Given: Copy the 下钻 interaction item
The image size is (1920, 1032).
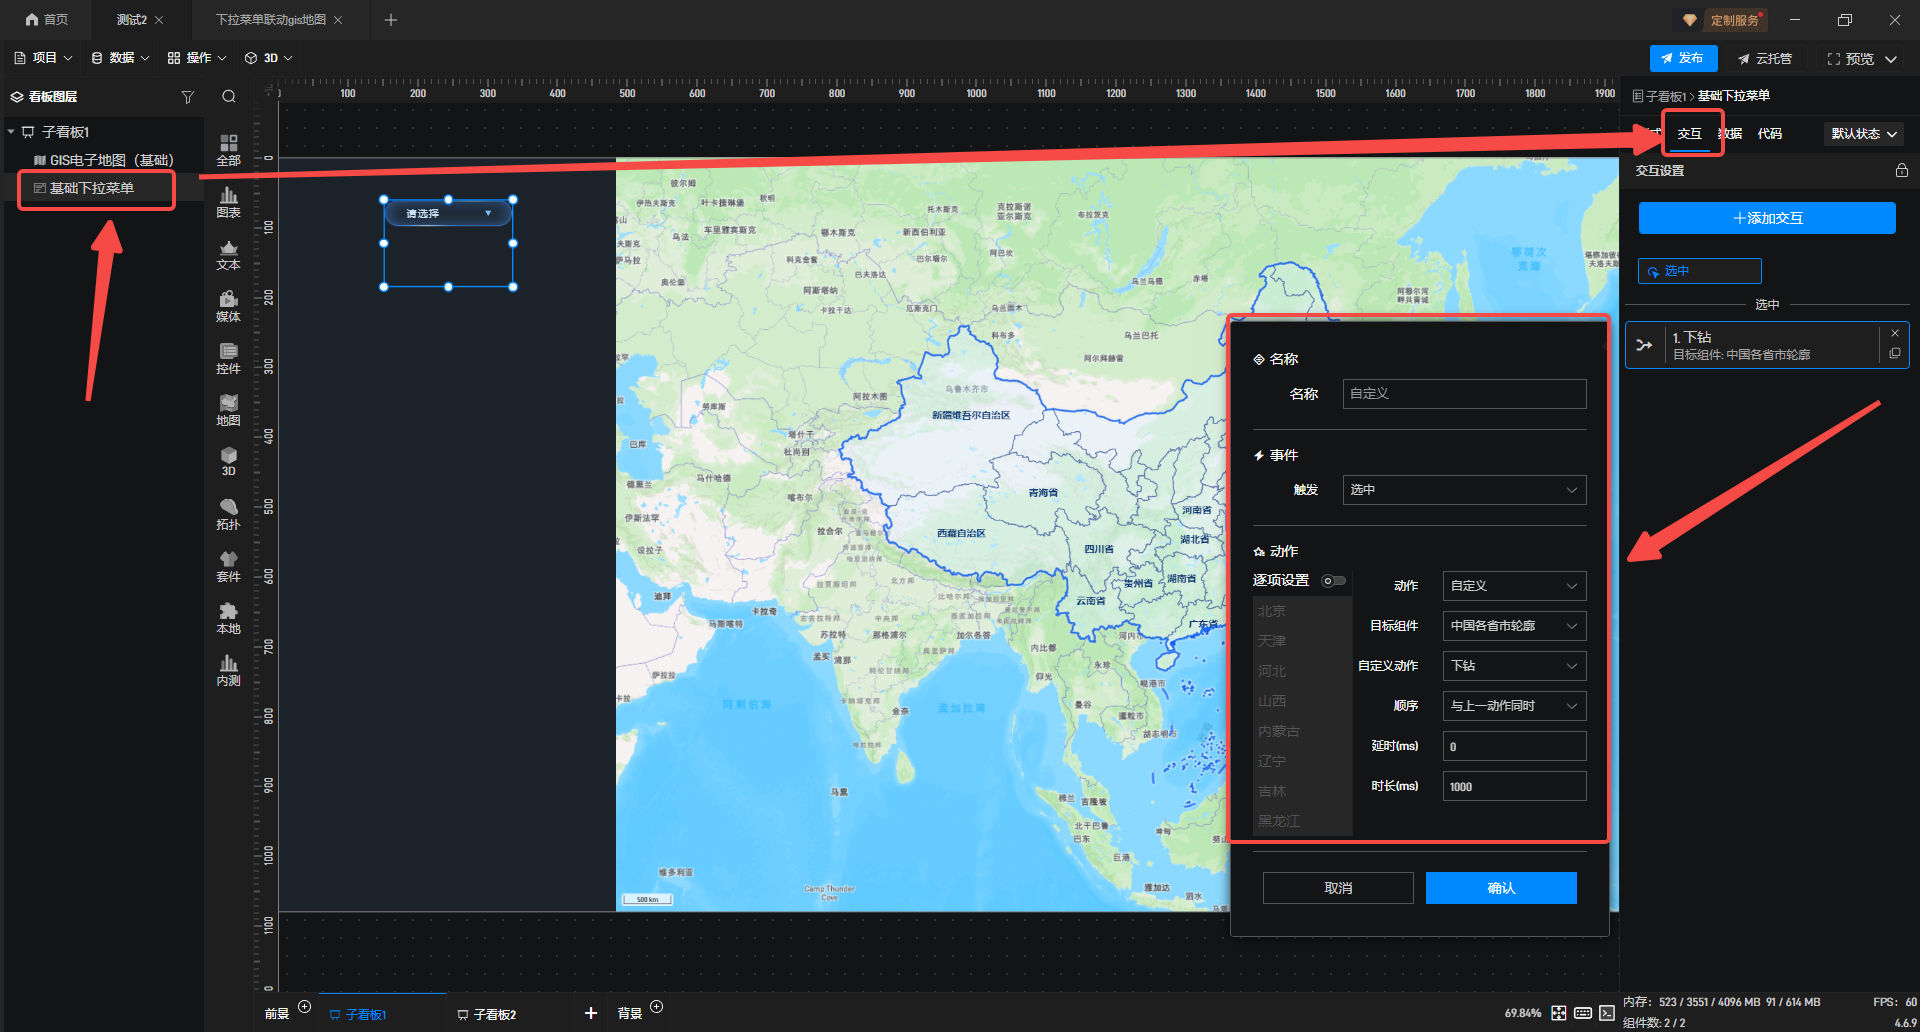Looking at the screenshot, I should (1894, 354).
